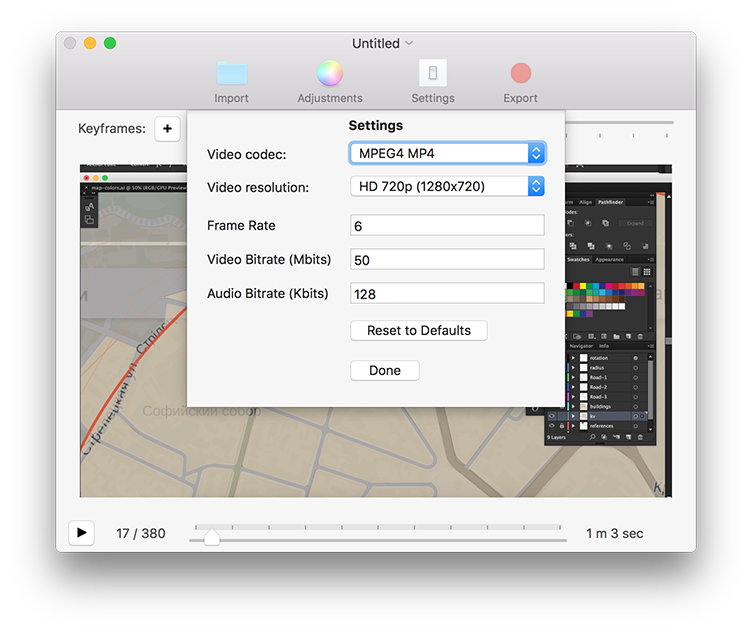
Task: Click the frame counter 17 / 380
Action: point(141,533)
